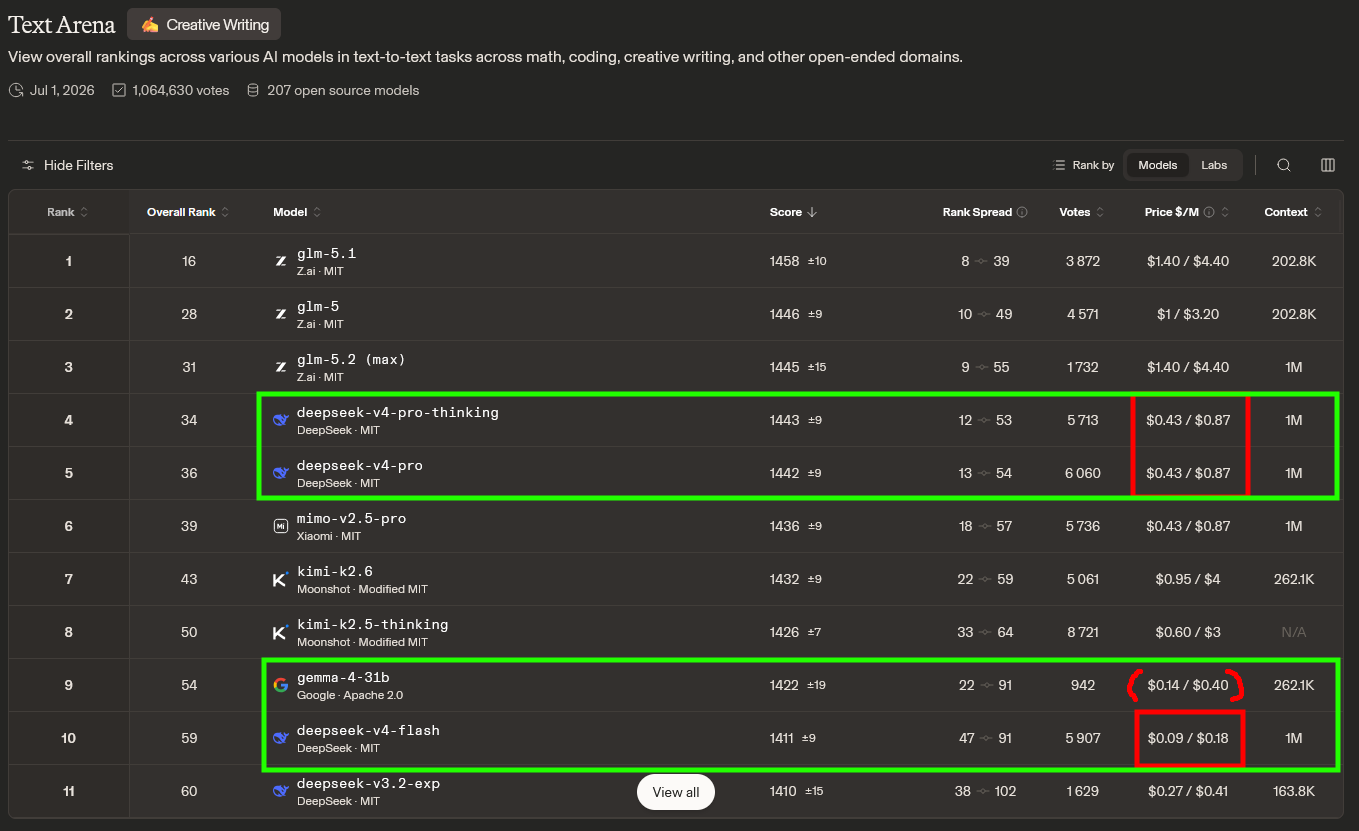Click the Z.ai logo beside glm-5.2 (max)

click(x=281, y=367)
